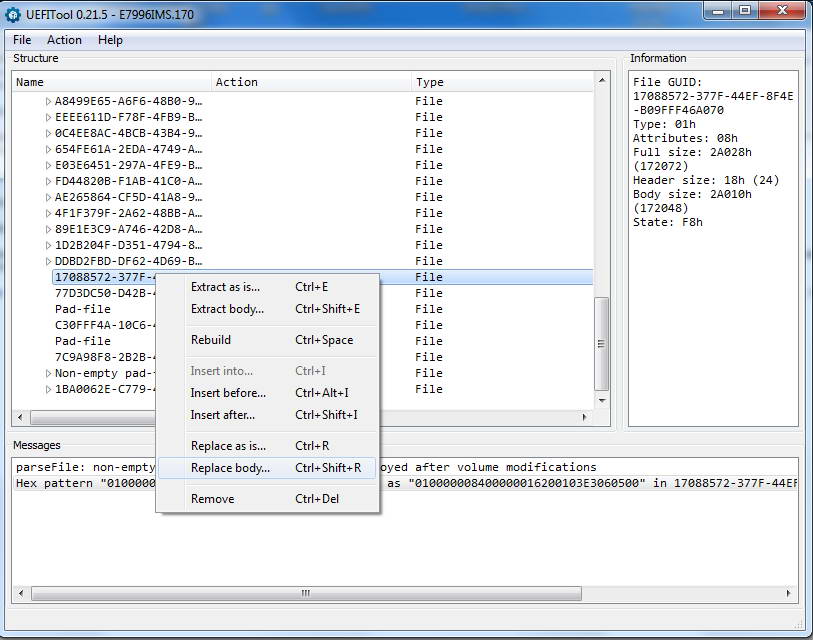Click Structure tree scroll down arrow
813x640 pixels.
coord(601,400)
